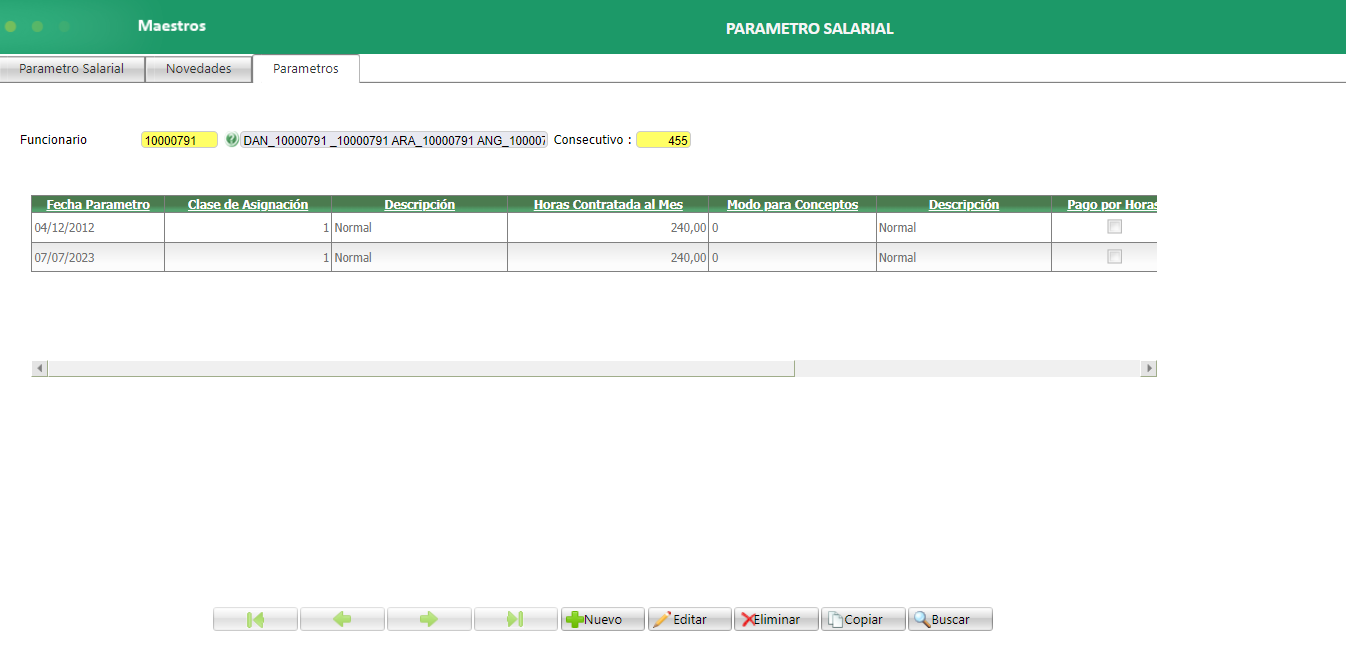Sort by Clase de Asignación column header

pos(248,205)
